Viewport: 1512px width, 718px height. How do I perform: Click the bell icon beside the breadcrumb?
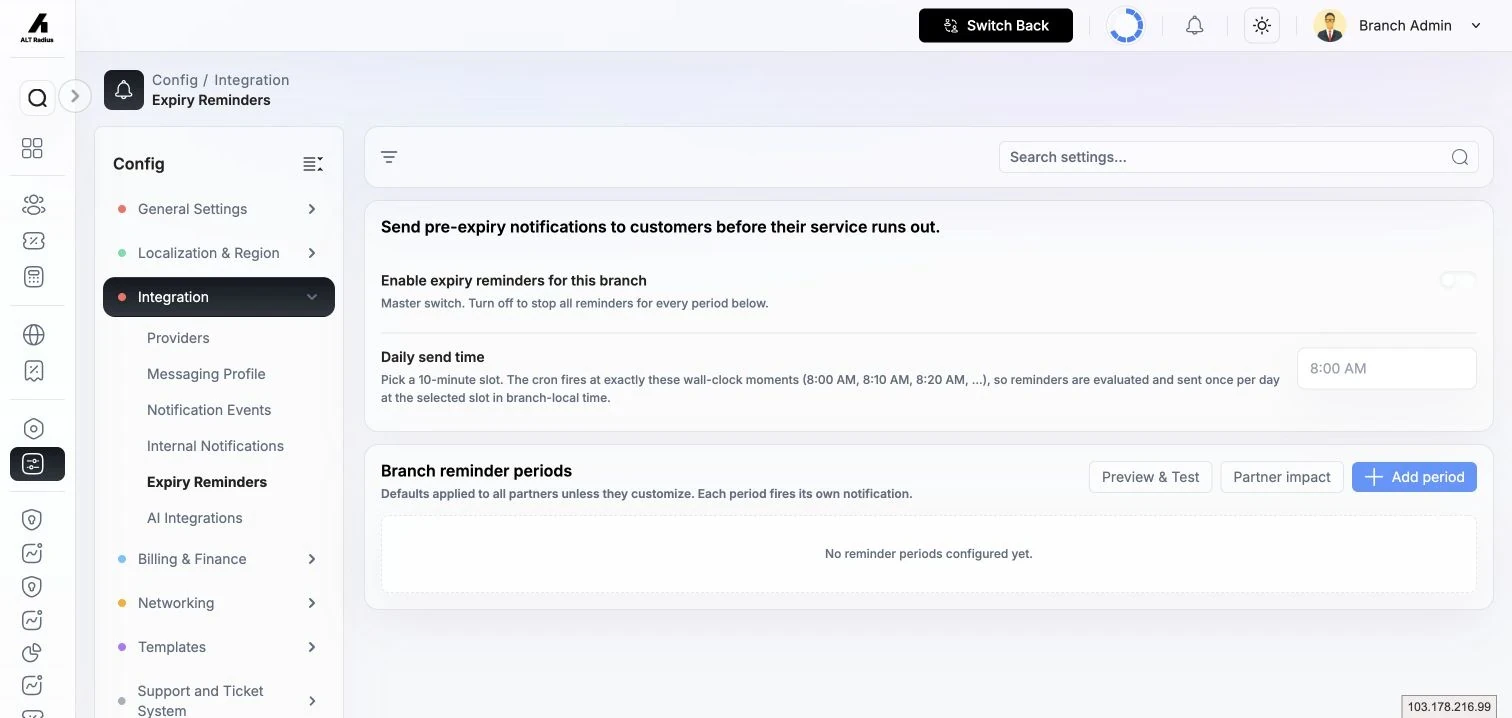click(x=124, y=90)
